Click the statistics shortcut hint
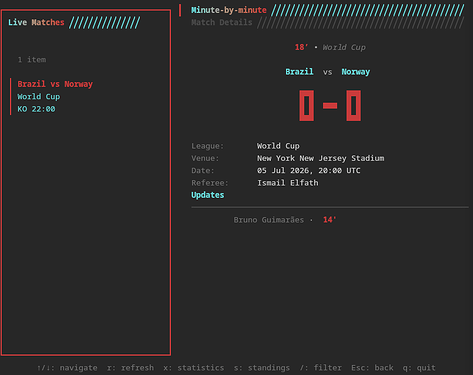The height and width of the screenshot is (375, 473). 194,368
